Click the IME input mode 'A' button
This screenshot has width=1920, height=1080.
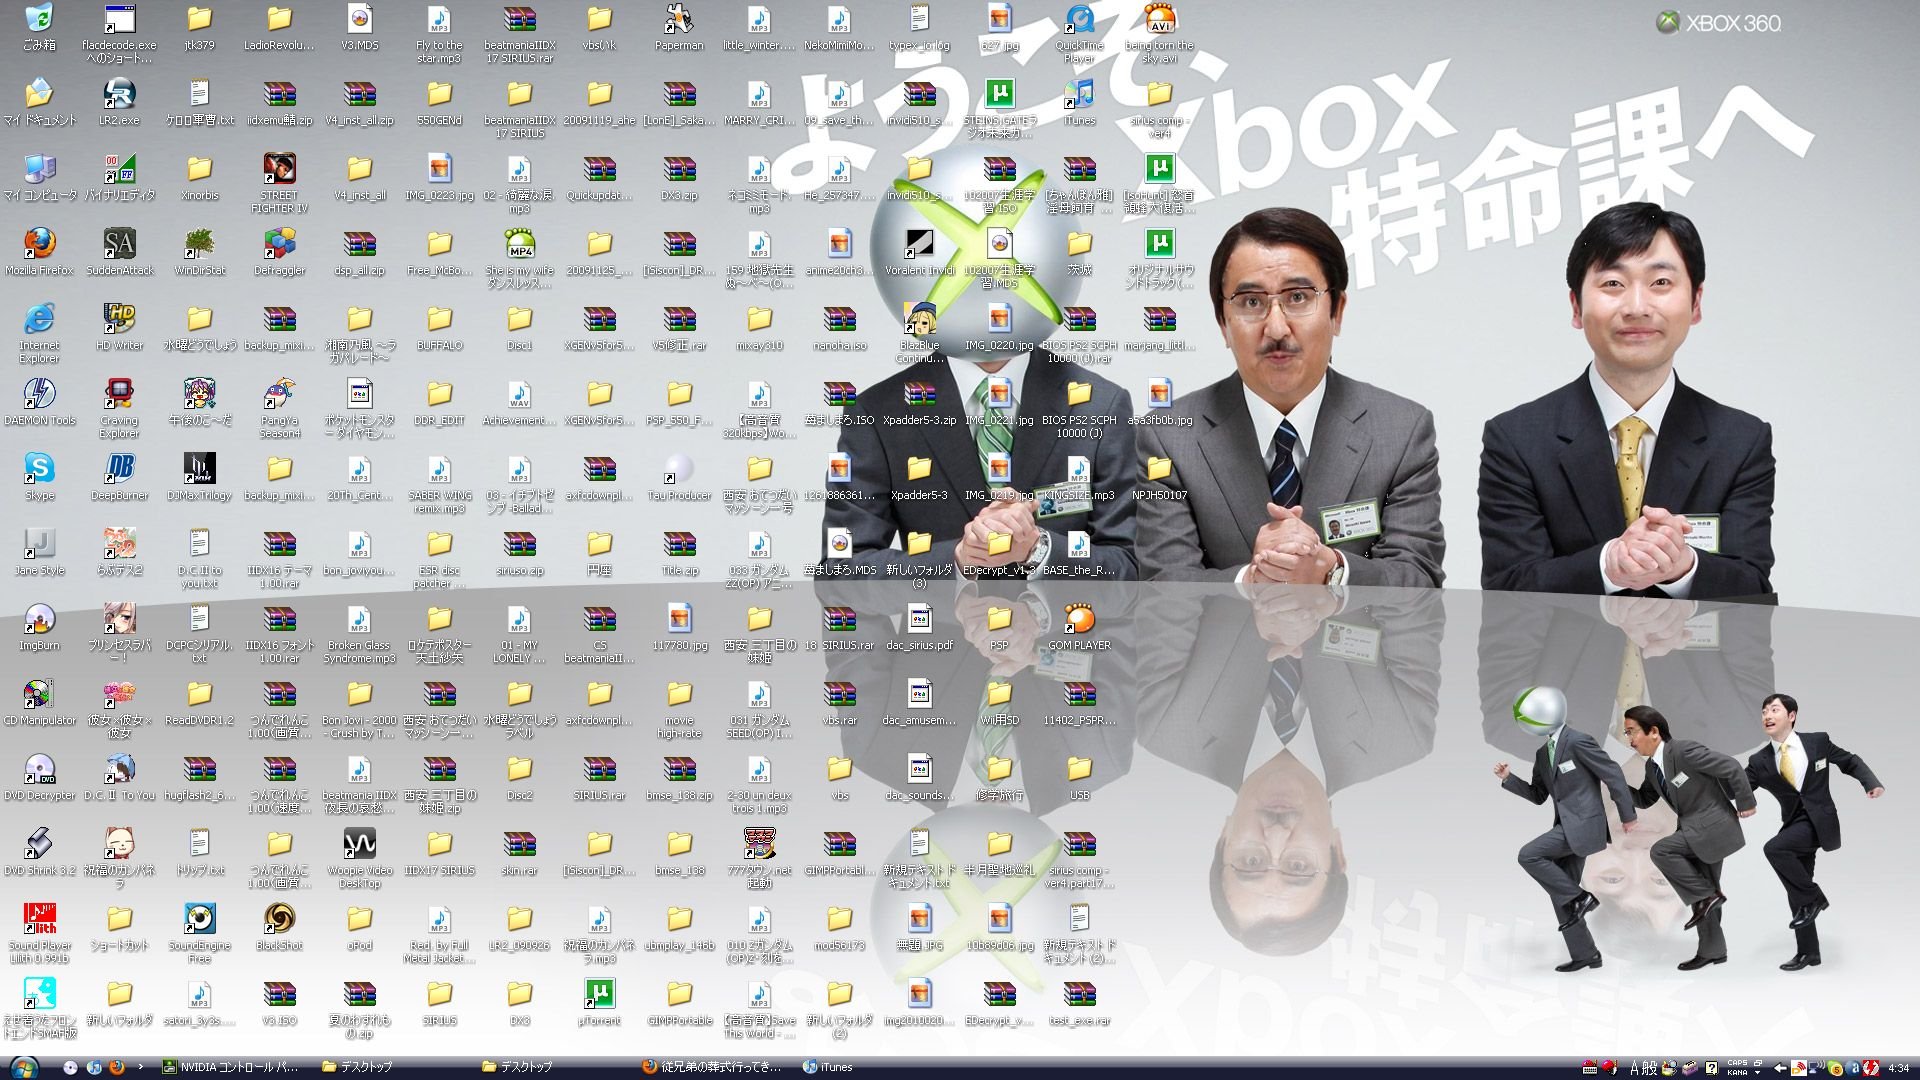coord(1636,1067)
